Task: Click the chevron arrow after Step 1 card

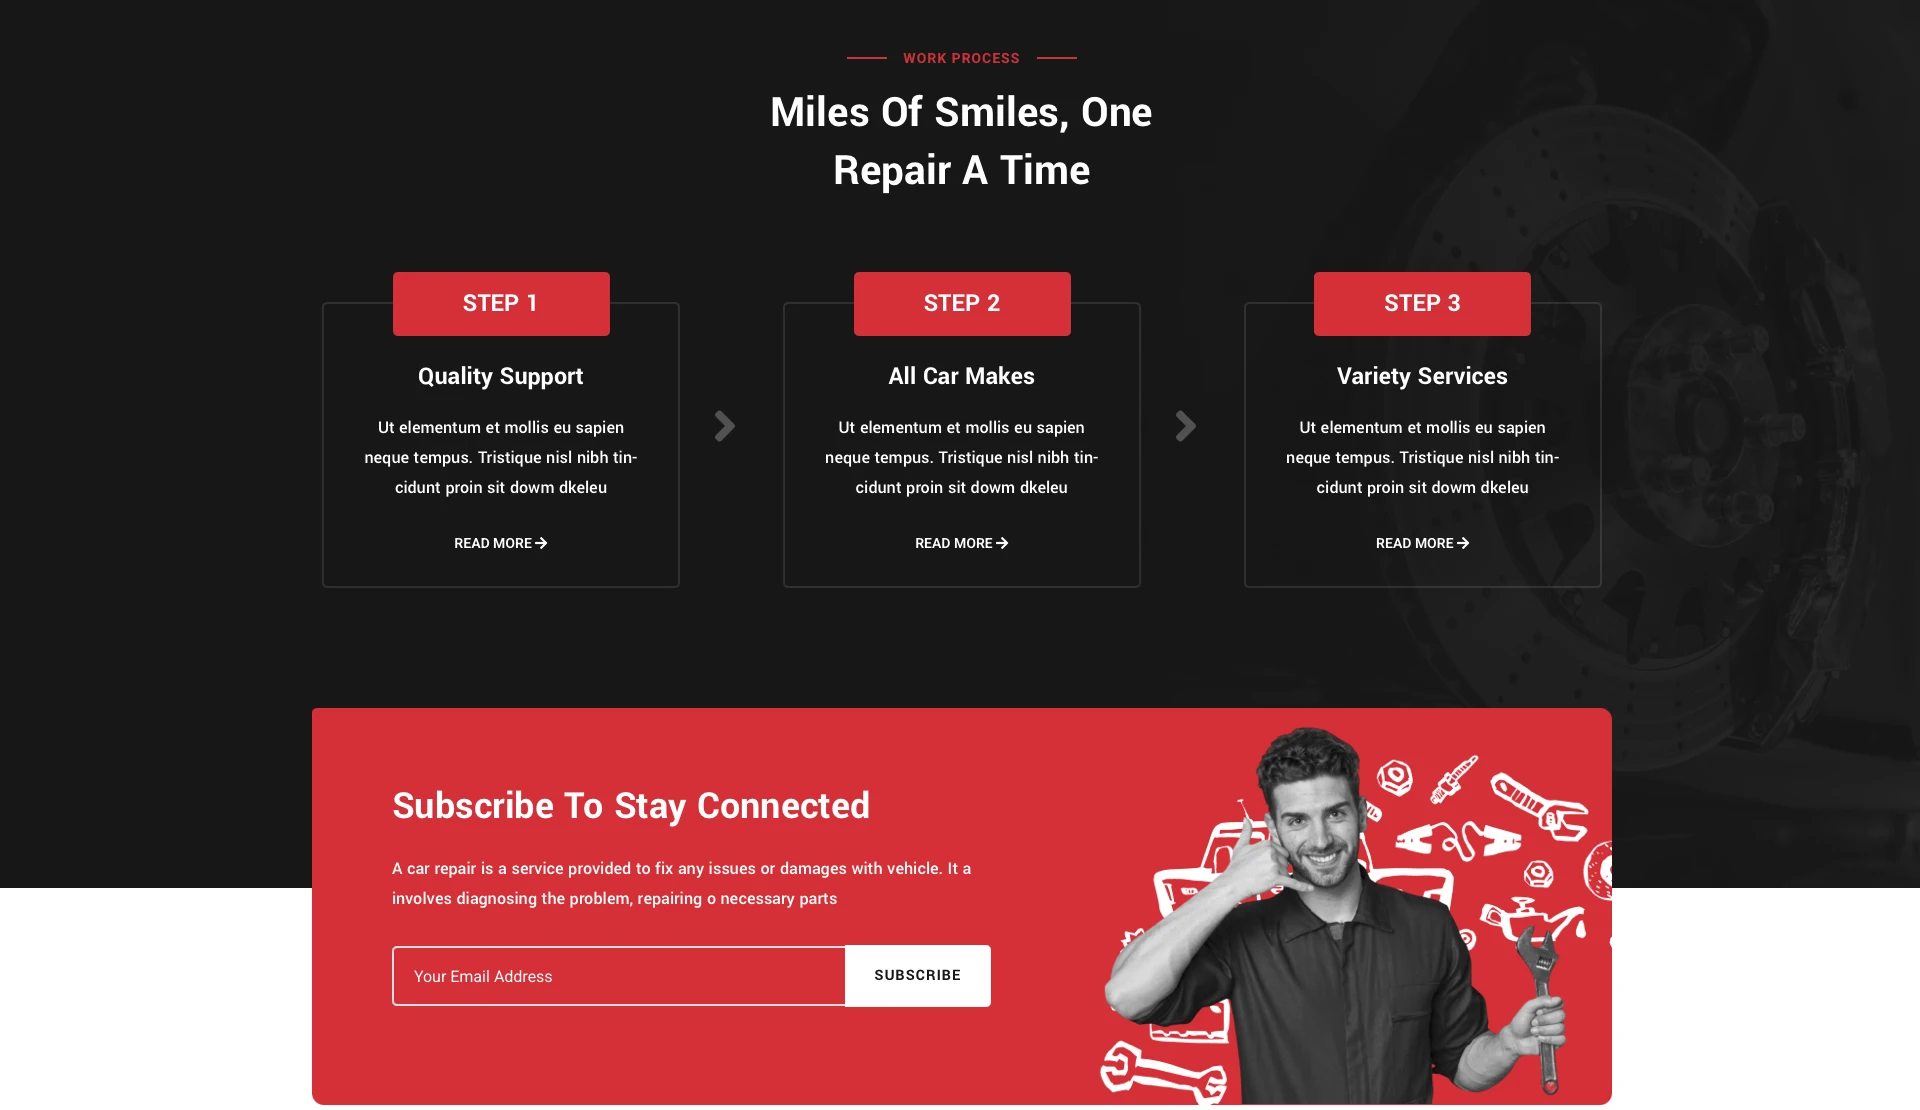Action: (725, 427)
